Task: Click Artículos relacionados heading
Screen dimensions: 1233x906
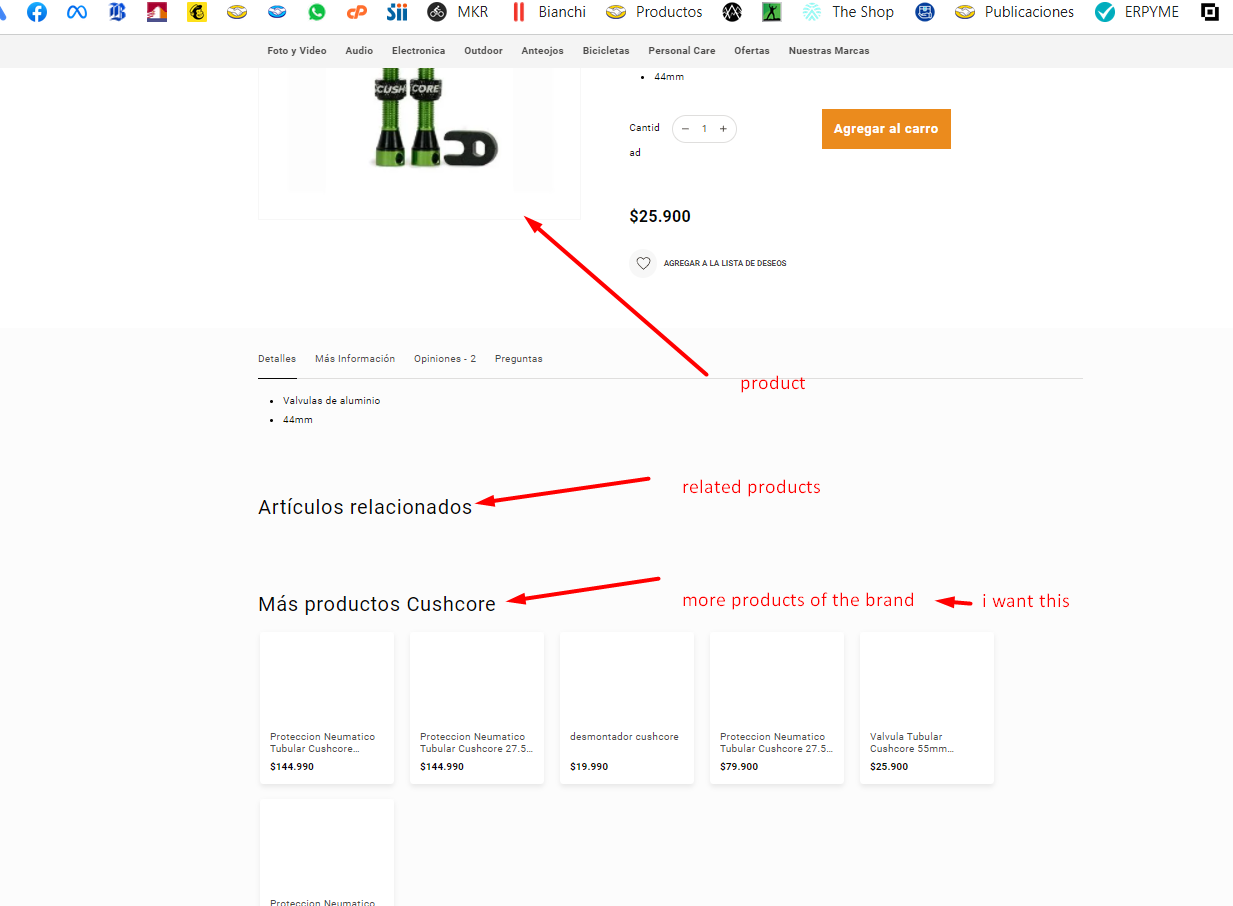Action: coord(365,507)
